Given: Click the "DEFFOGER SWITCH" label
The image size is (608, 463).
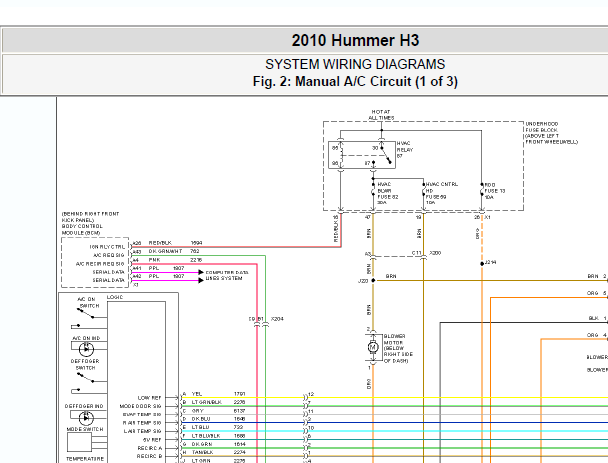Looking at the screenshot, I should coord(85,364).
